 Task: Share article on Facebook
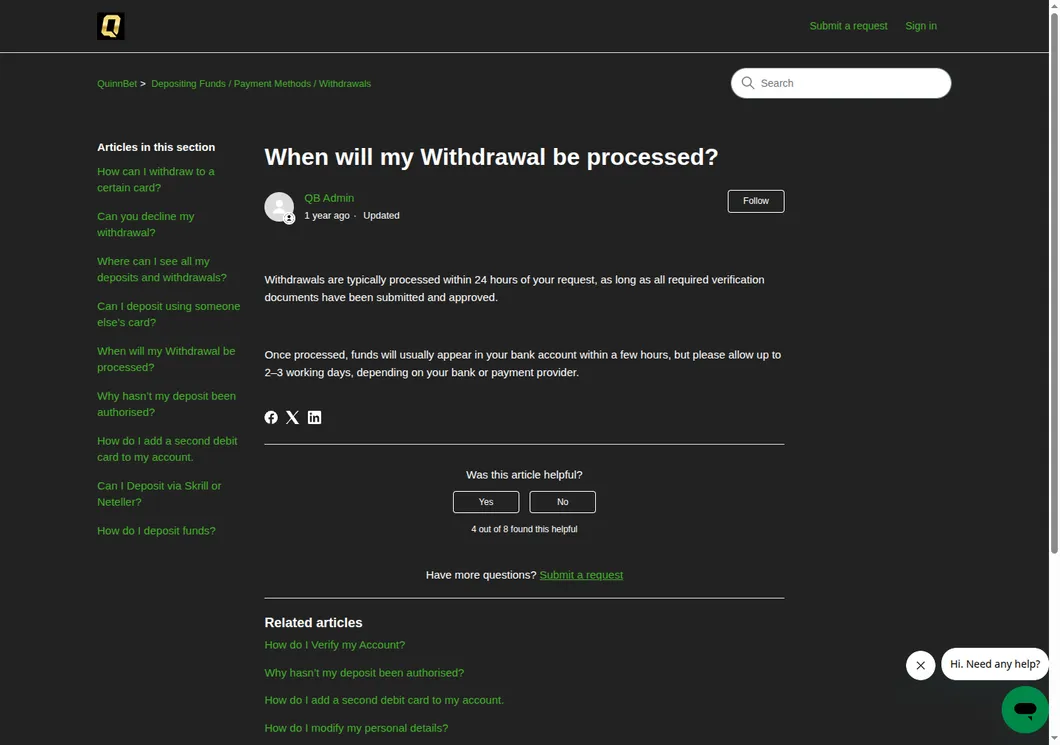tap(271, 418)
